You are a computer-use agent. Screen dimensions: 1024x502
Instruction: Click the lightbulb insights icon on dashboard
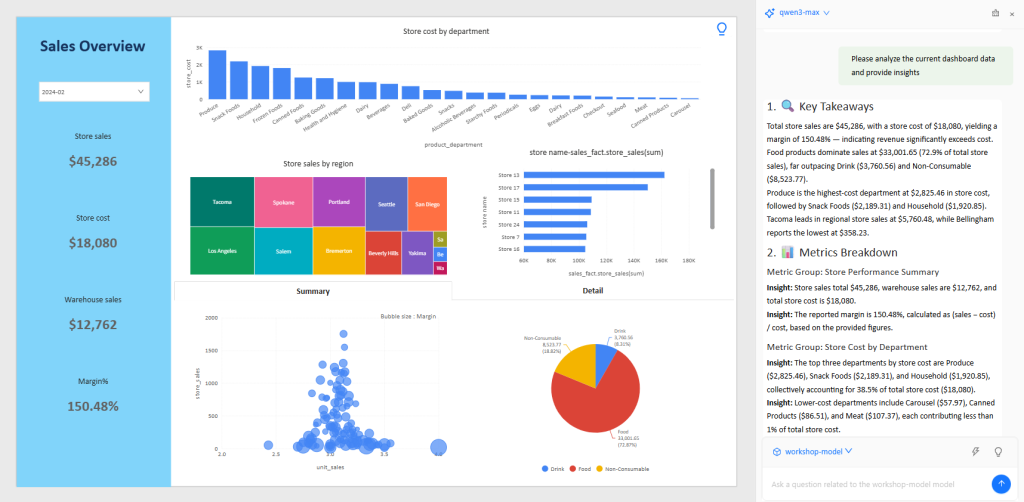coord(721,30)
